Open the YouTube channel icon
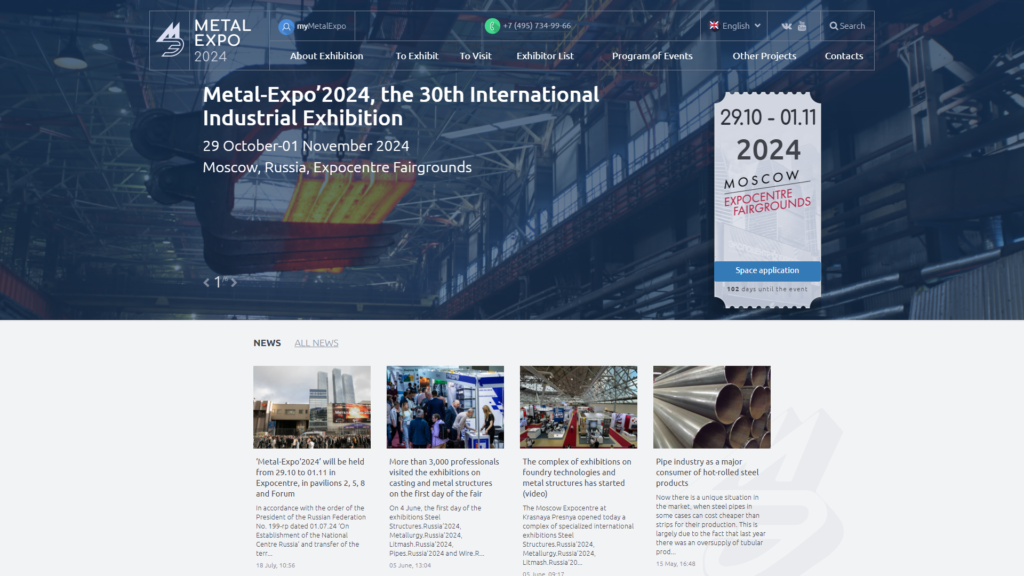1024x576 pixels. point(802,26)
